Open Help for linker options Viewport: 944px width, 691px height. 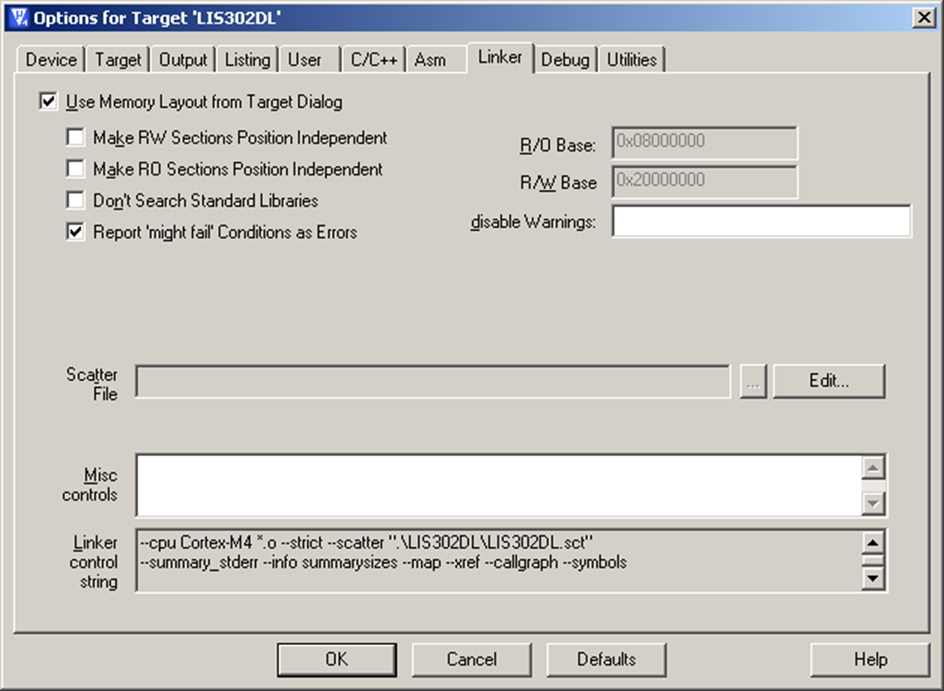click(x=870, y=660)
